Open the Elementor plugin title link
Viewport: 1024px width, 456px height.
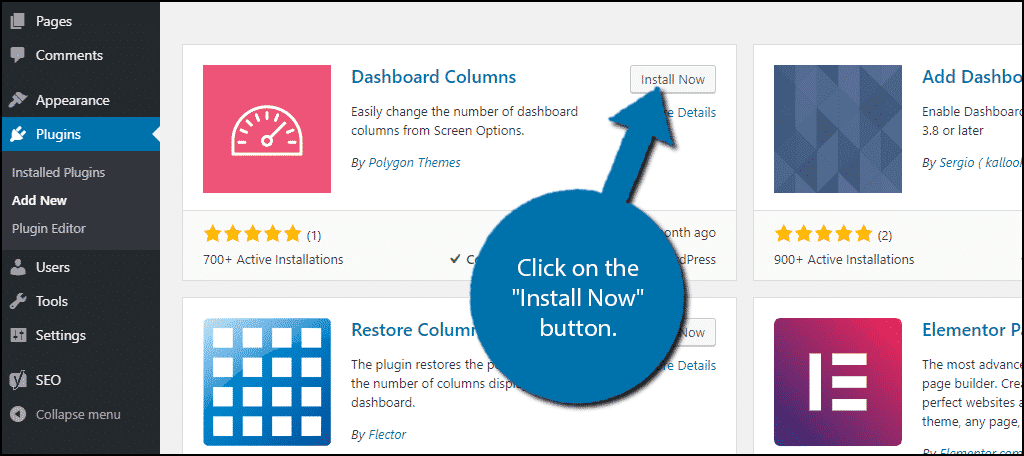pos(972,329)
